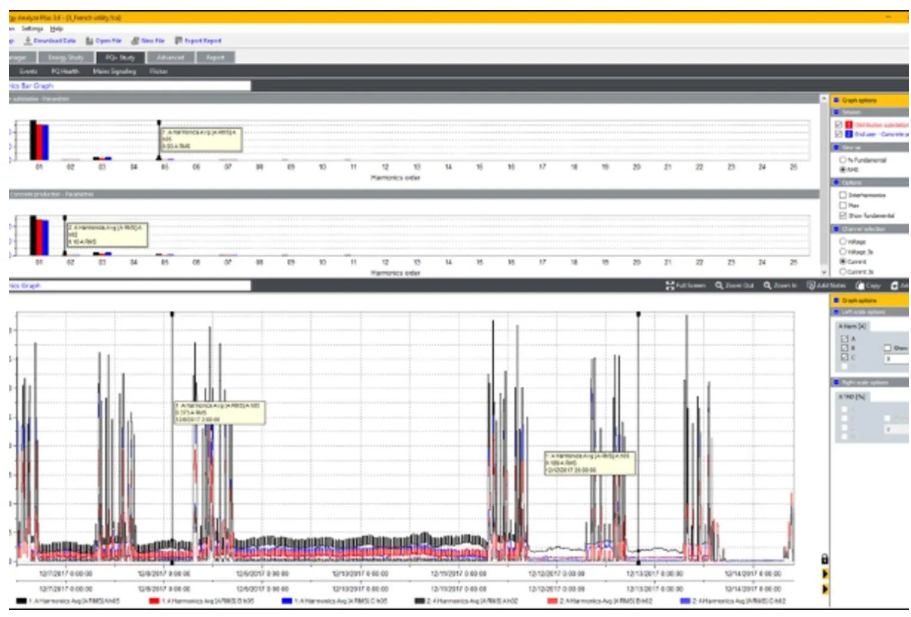Click the A Harm [A] tab in left scale options
911x617 pixels.
pyautogui.click(x=852, y=327)
